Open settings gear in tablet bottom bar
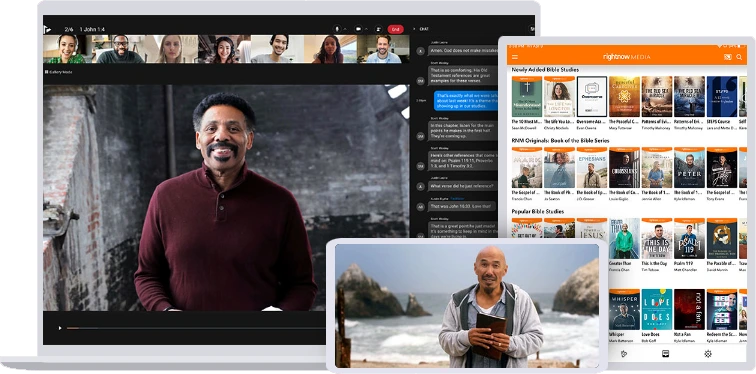The height and width of the screenshot is (374, 756). 708,354
